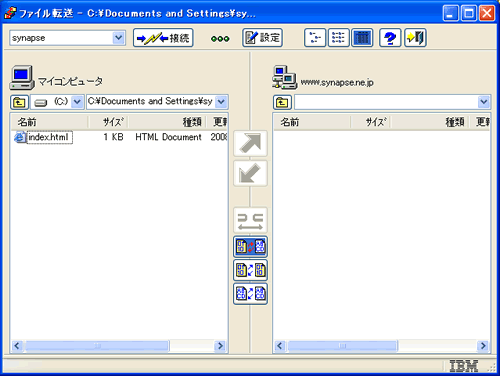
Task: Click remote pane scroll left arrow
Action: 280,346
